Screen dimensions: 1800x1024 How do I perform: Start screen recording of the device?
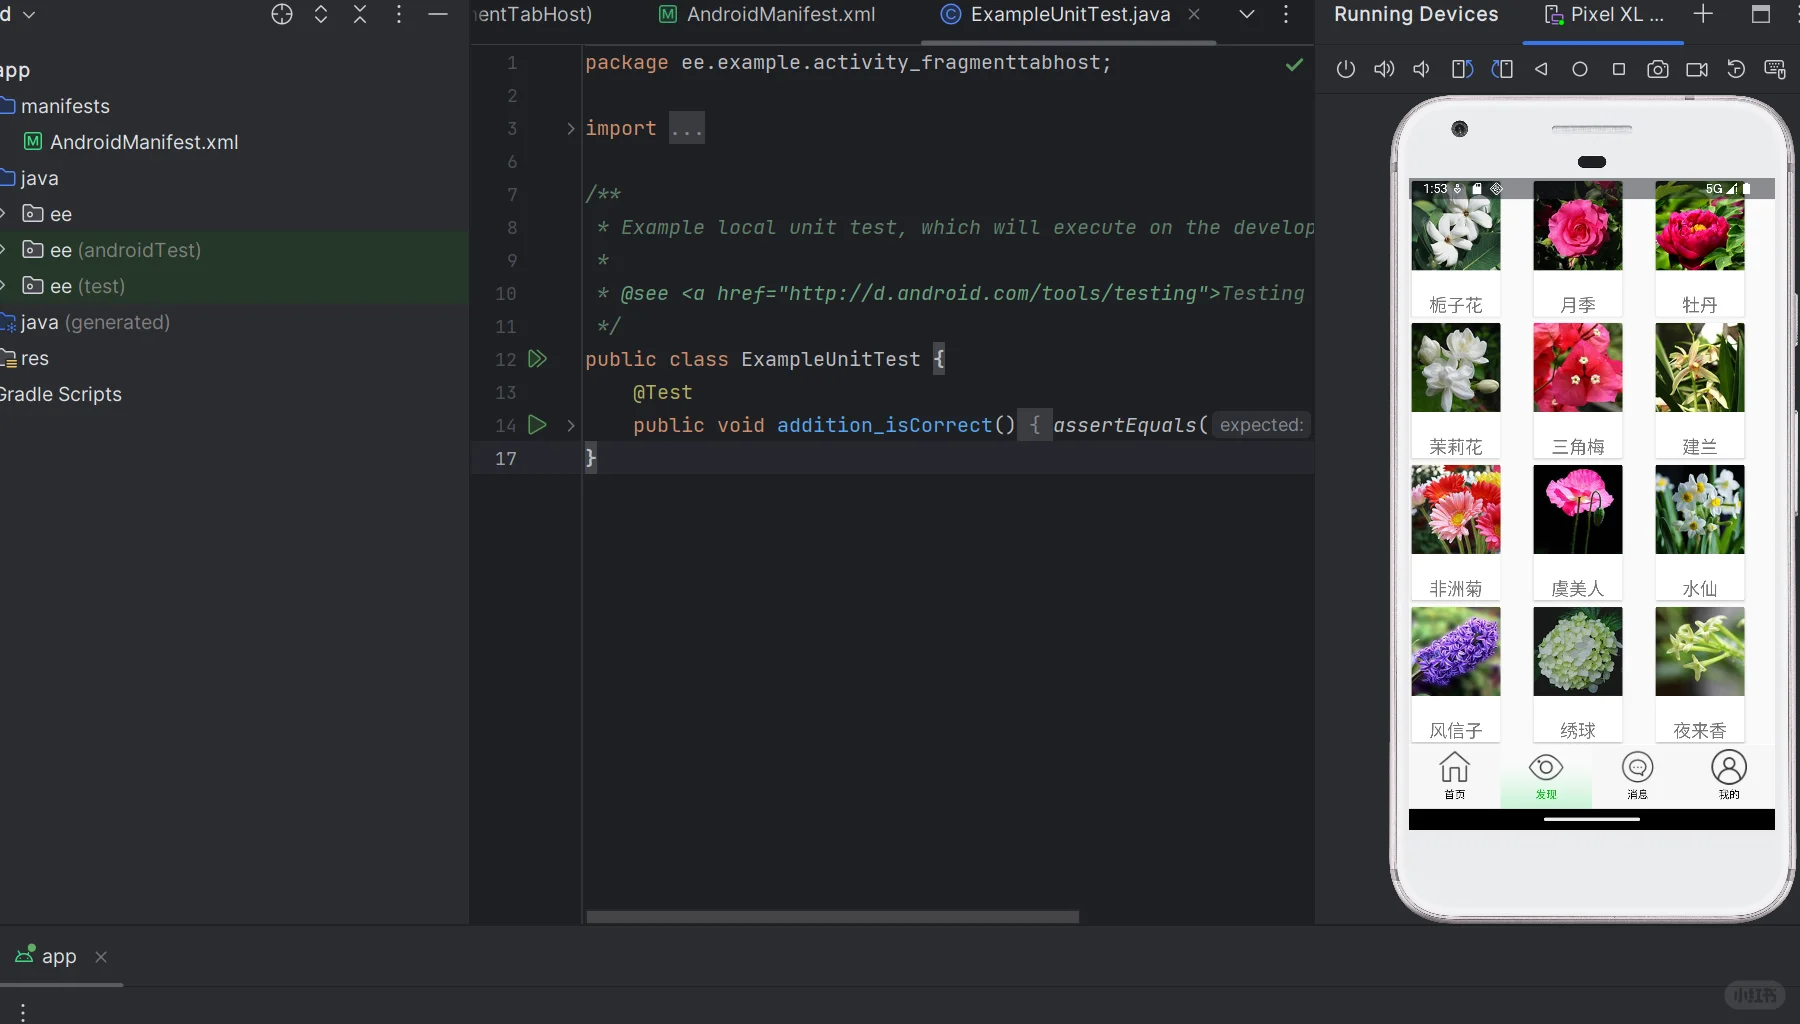1697,69
